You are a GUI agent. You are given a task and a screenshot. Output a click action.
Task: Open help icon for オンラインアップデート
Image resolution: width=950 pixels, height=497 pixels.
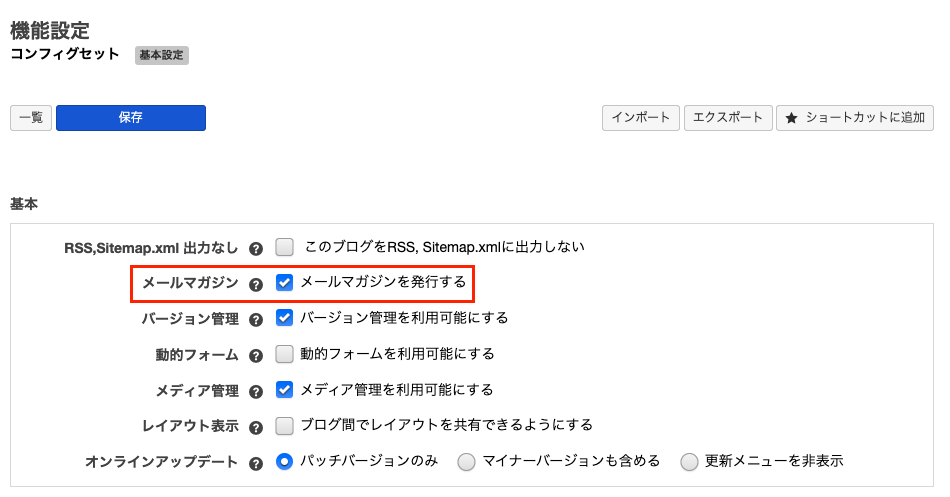click(x=256, y=463)
